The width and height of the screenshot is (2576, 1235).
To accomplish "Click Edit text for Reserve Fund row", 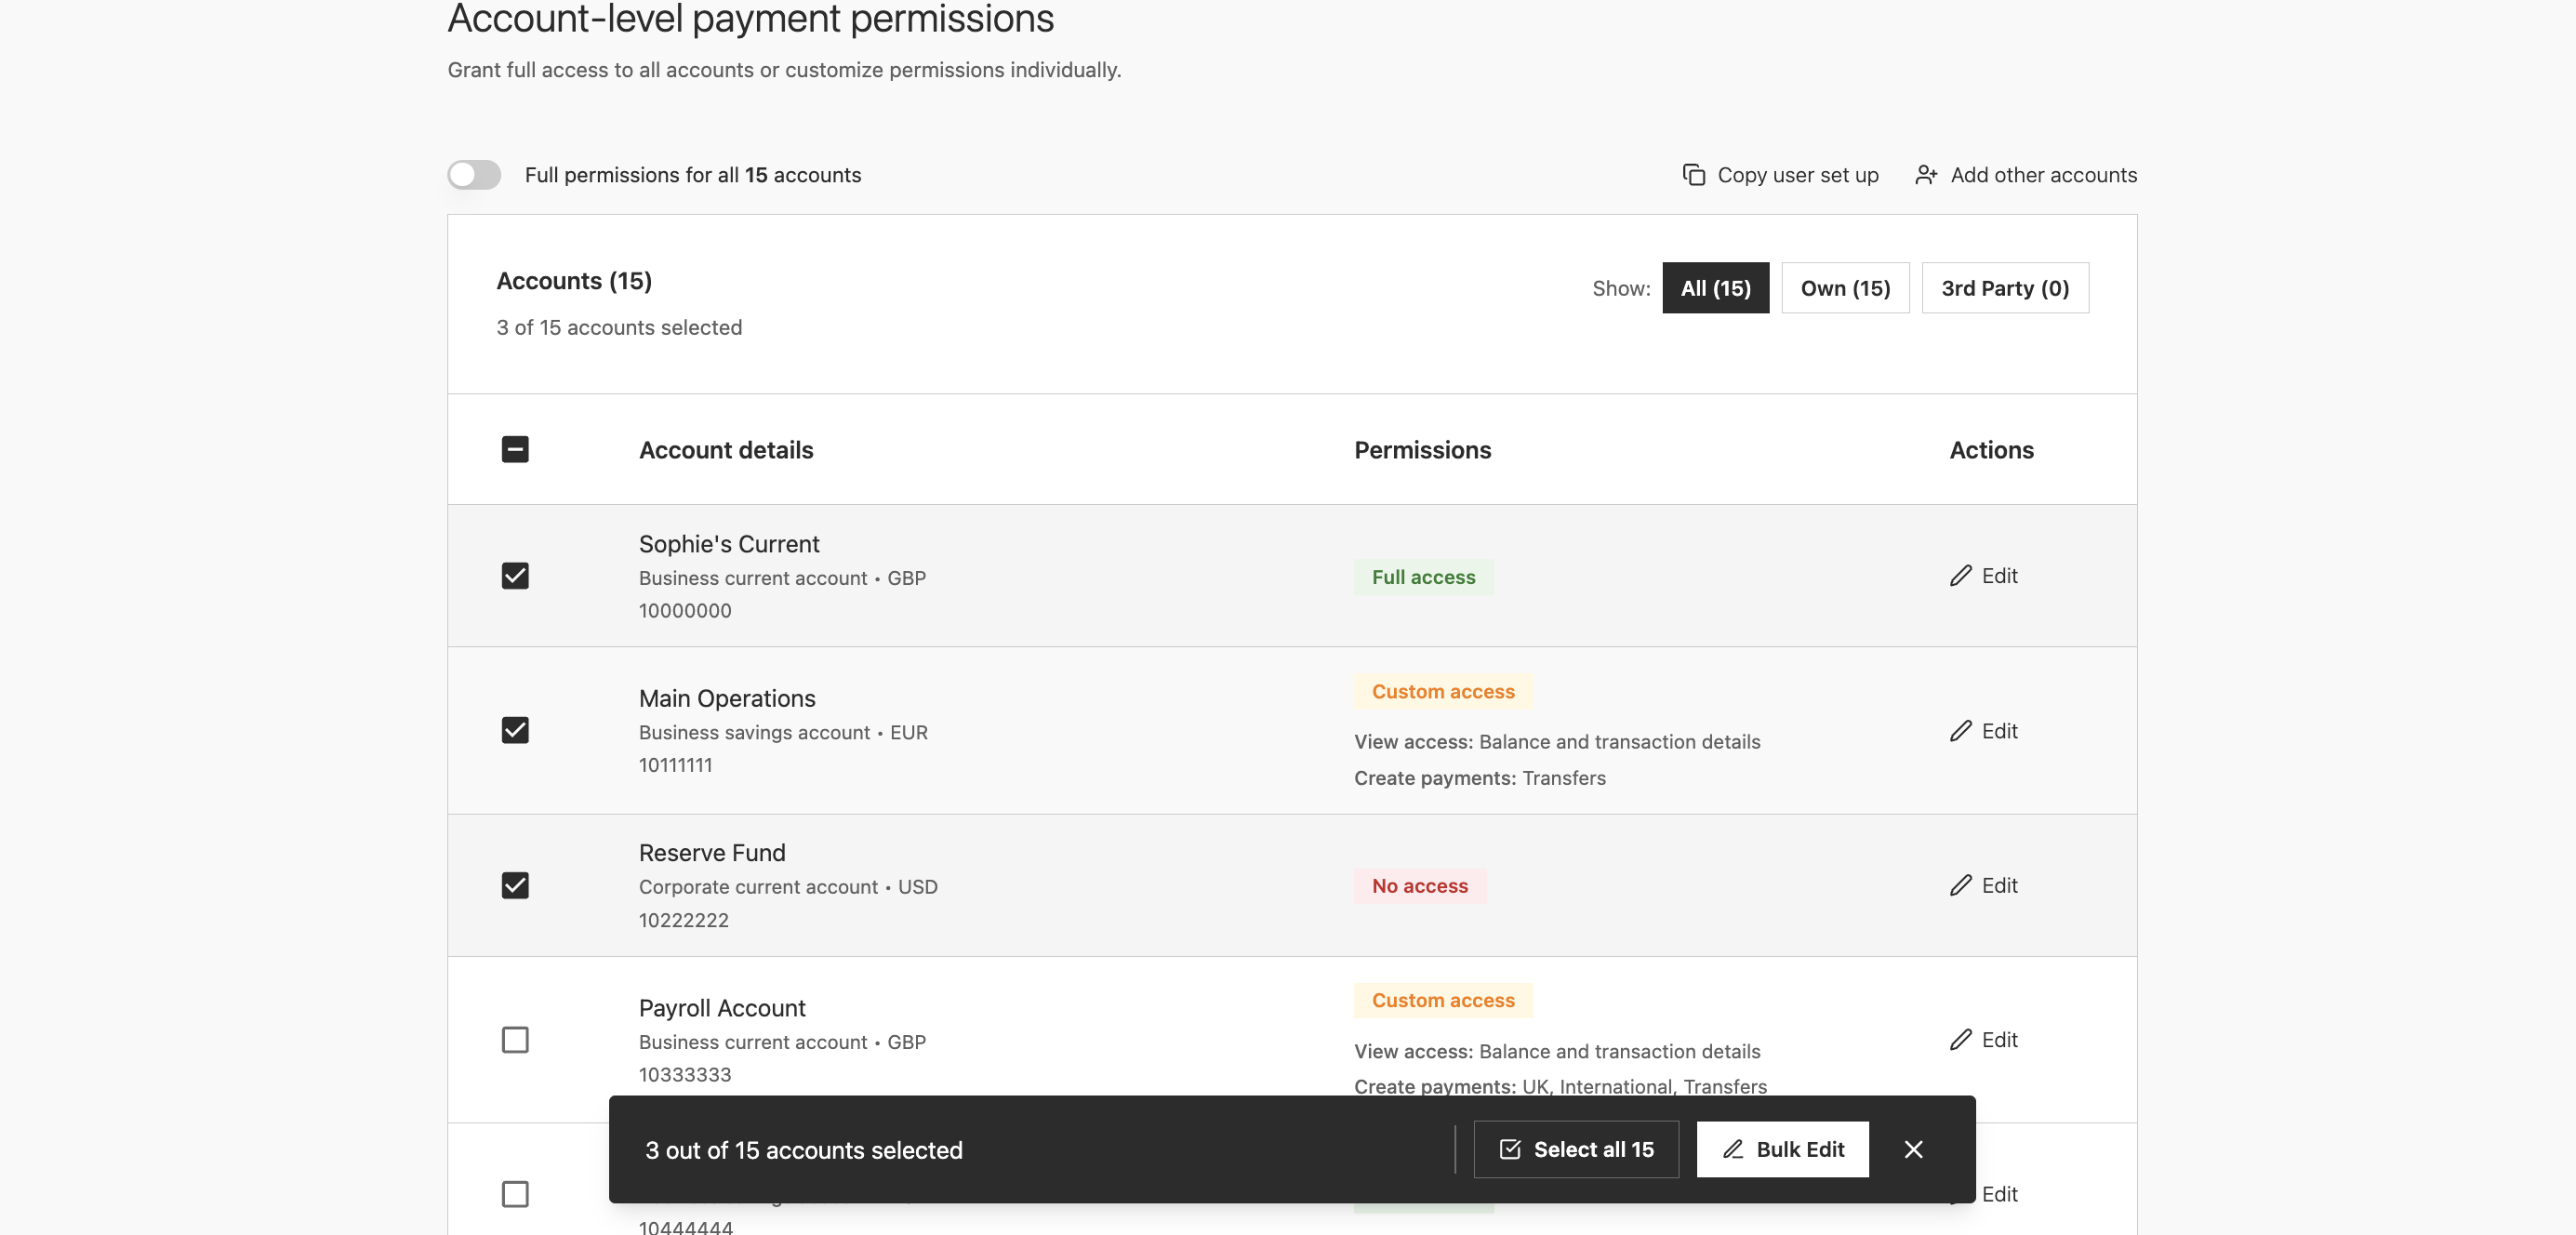I will pos(1999,886).
